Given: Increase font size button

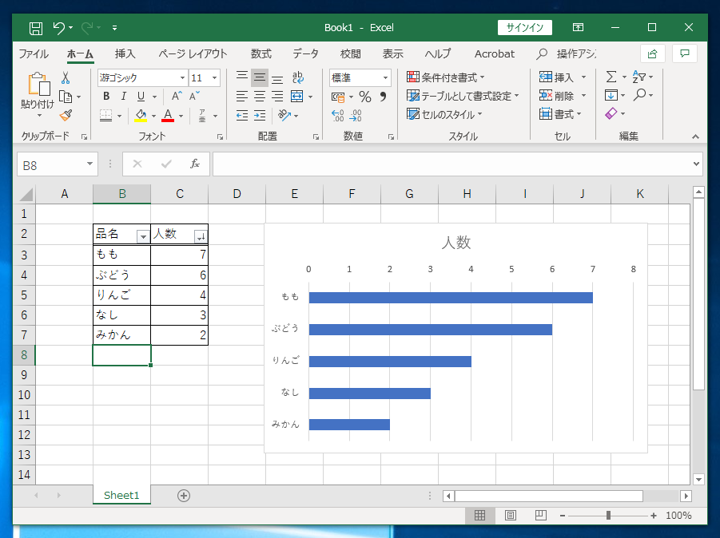Looking at the screenshot, I should [177, 96].
